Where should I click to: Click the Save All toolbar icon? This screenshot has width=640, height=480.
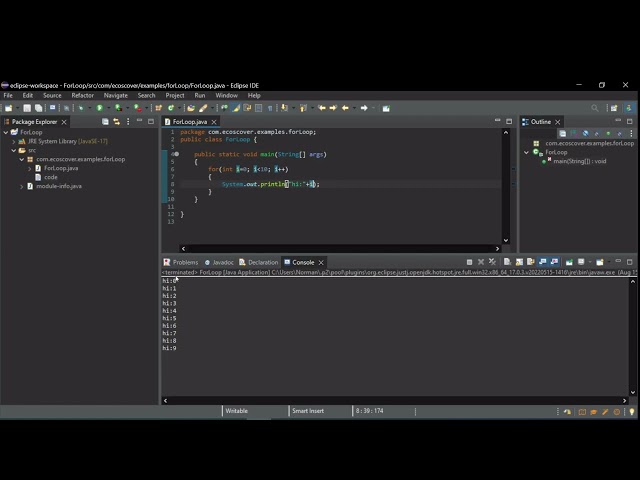coord(38,108)
